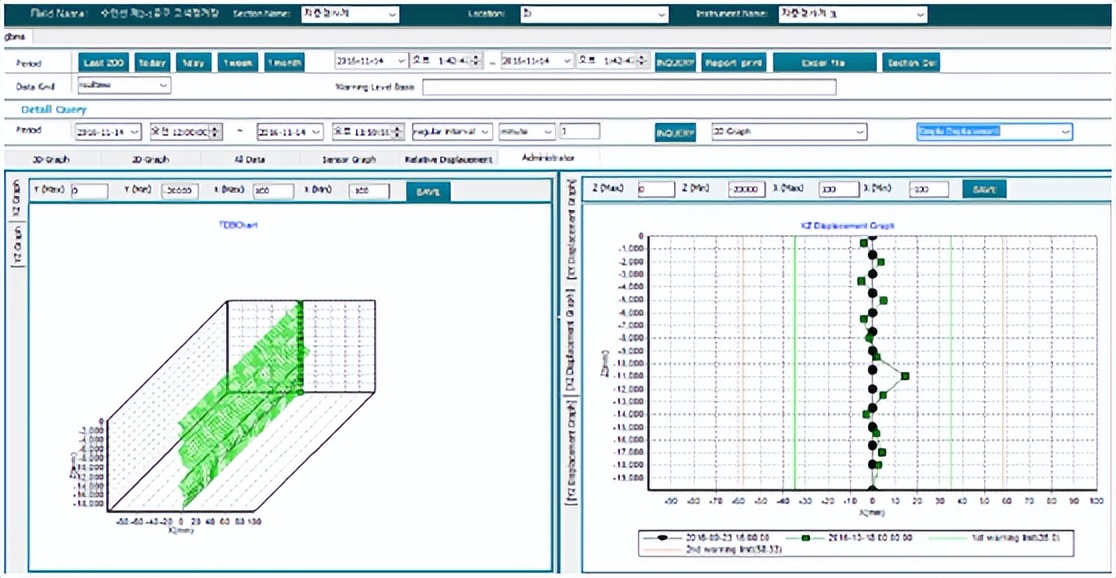This screenshot has height=578, width=1116.
Task: Expand the Data Kind dropdown
Action: (122, 86)
